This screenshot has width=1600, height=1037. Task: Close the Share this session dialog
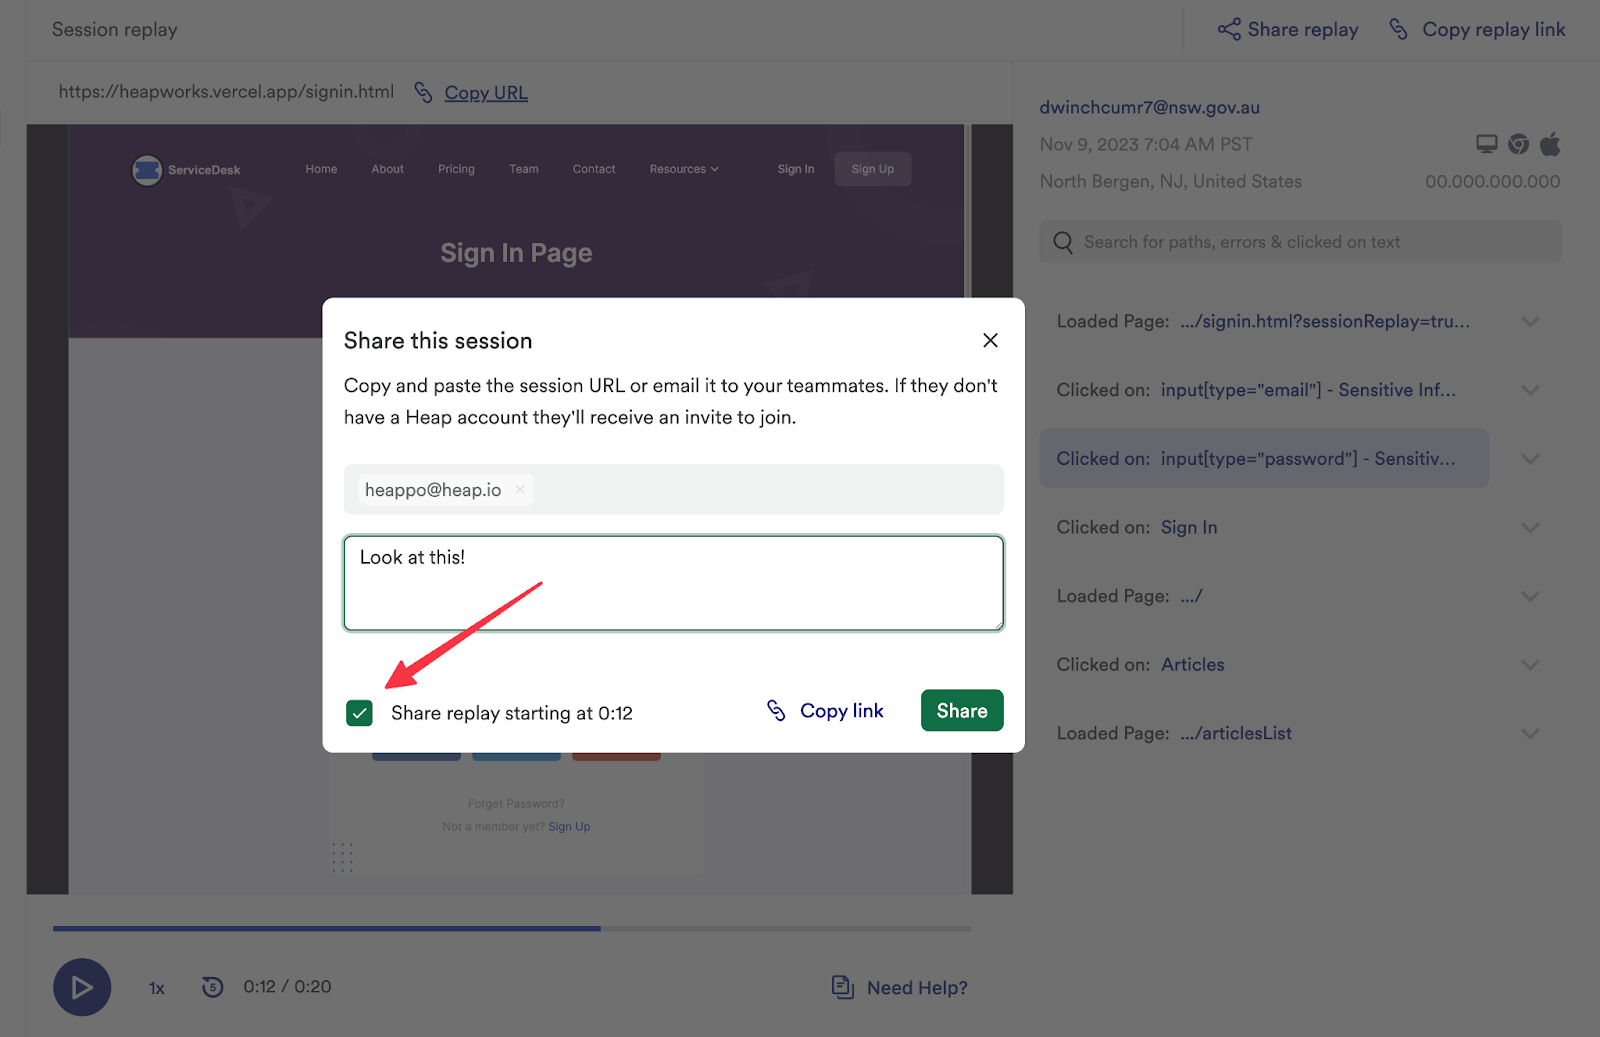point(990,340)
